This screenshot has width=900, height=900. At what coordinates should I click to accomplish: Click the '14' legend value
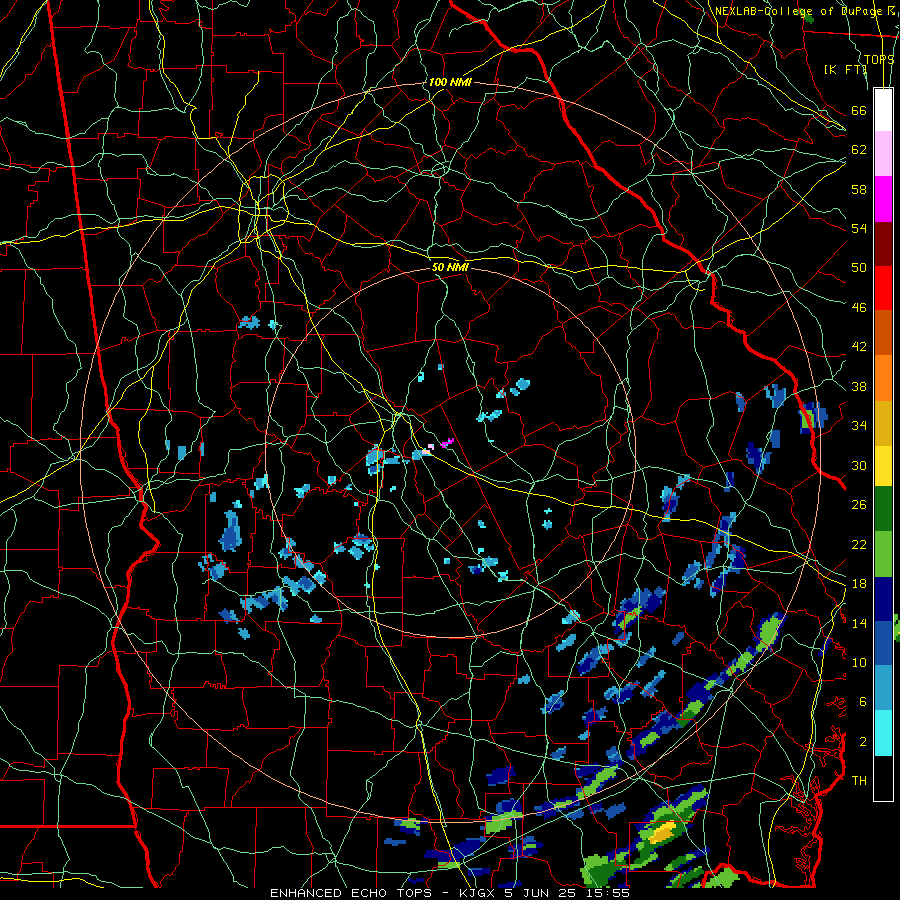[x=859, y=623]
